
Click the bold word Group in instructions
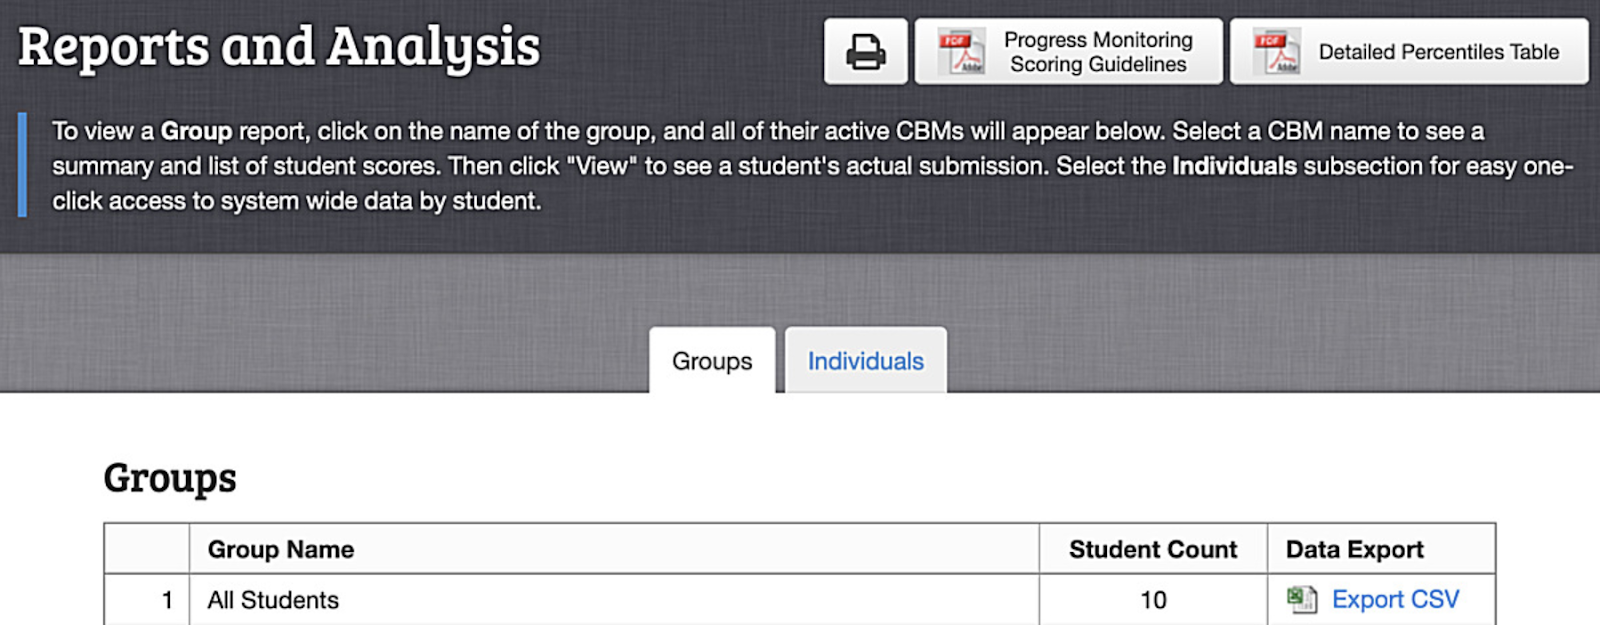196,131
